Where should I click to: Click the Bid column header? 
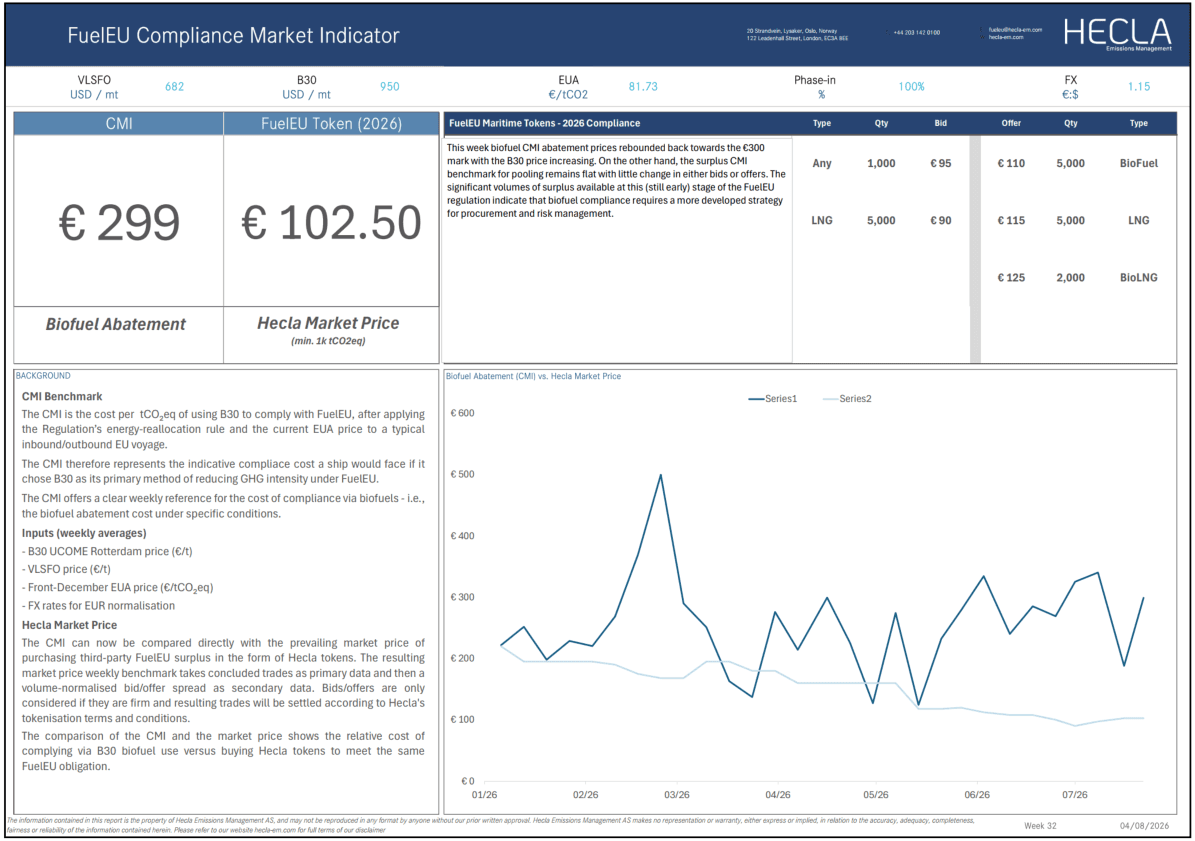[940, 123]
